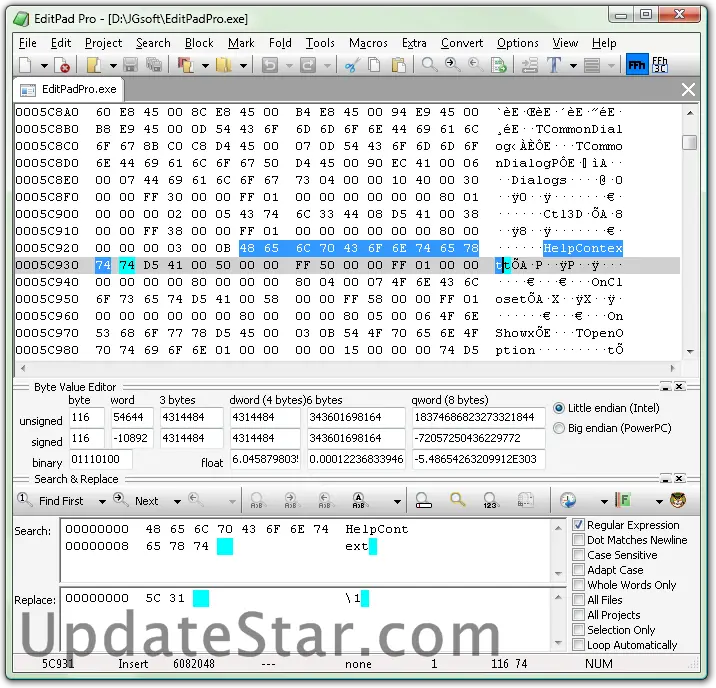Expand the Open file dropdown arrow
Screen dimensions: 716x688
click(113, 66)
